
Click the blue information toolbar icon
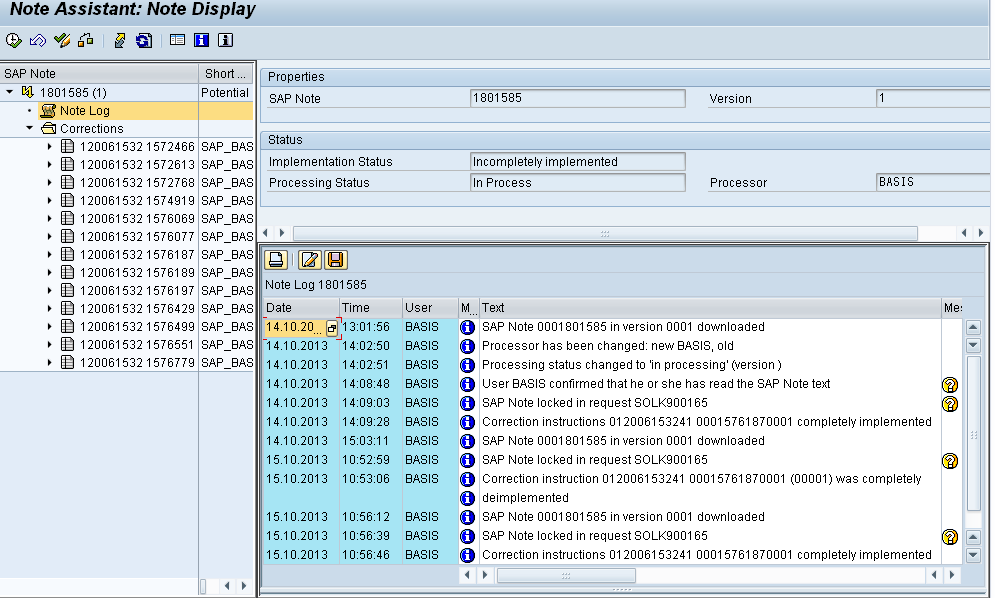pyautogui.click(x=202, y=40)
